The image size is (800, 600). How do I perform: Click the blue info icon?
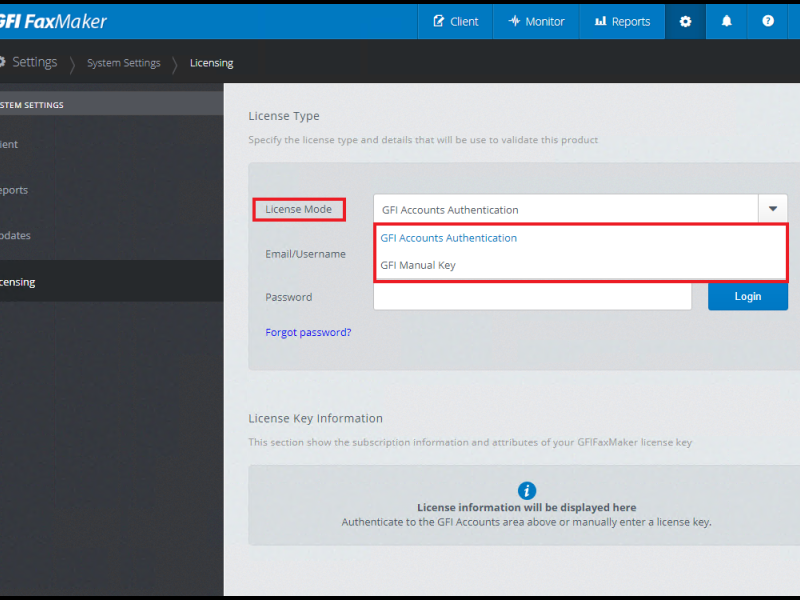(527, 490)
